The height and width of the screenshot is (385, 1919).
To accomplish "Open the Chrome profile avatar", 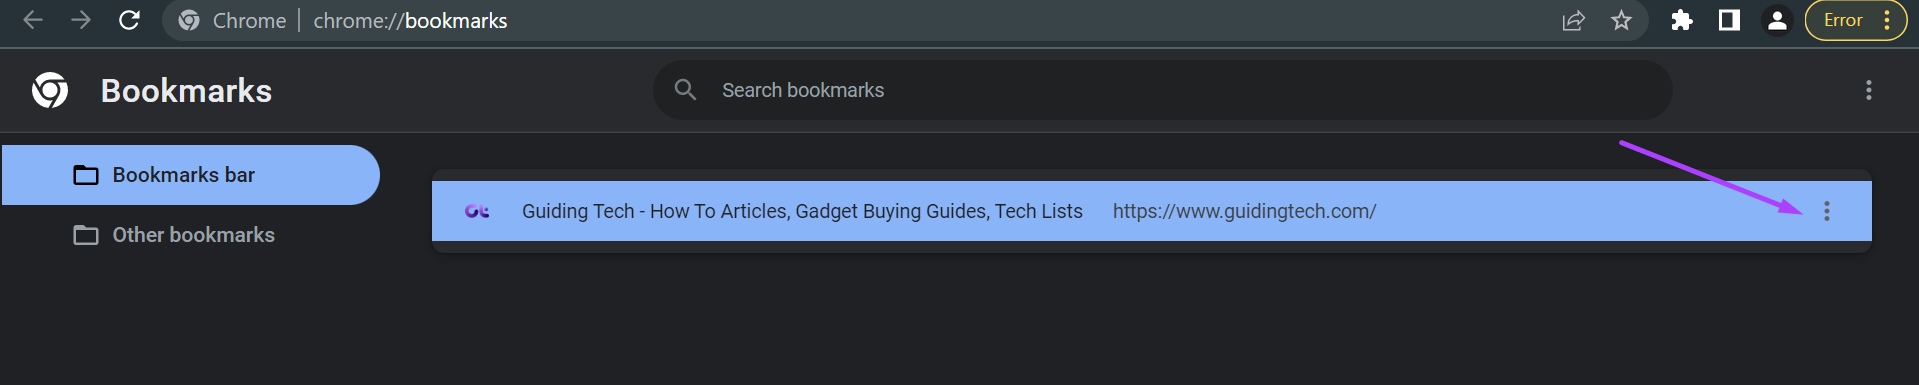I will tap(1777, 20).
